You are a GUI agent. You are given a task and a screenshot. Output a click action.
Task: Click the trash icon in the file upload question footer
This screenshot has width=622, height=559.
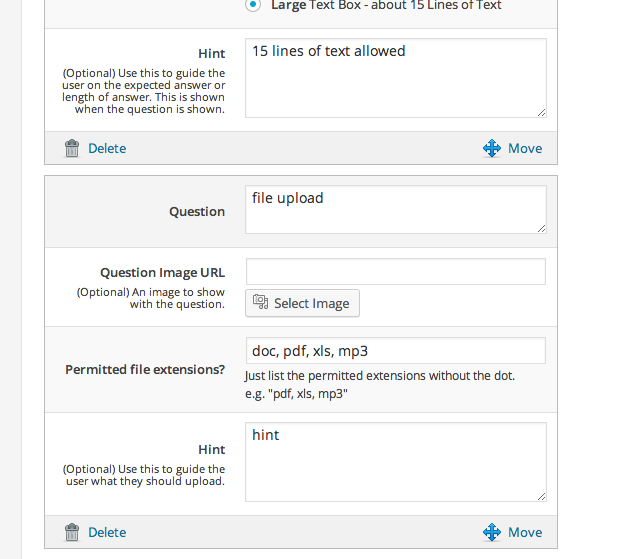(72, 532)
